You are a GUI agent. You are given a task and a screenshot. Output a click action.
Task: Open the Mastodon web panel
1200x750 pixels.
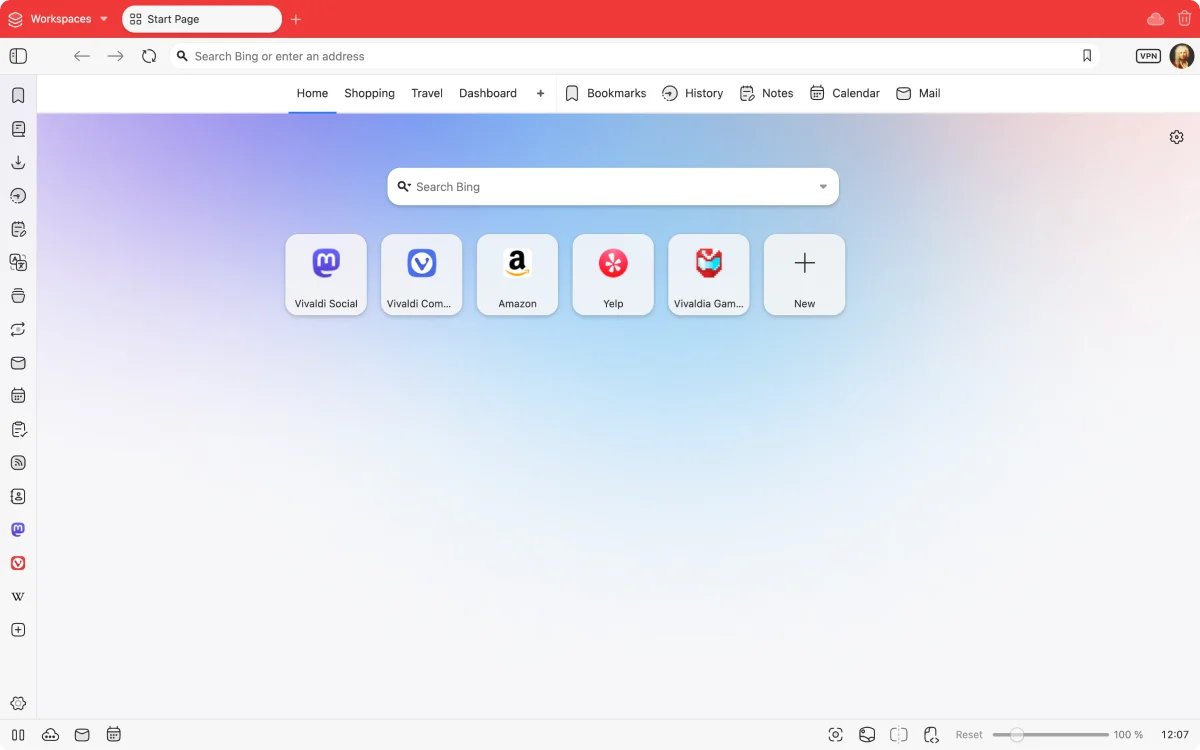pos(18,529)
